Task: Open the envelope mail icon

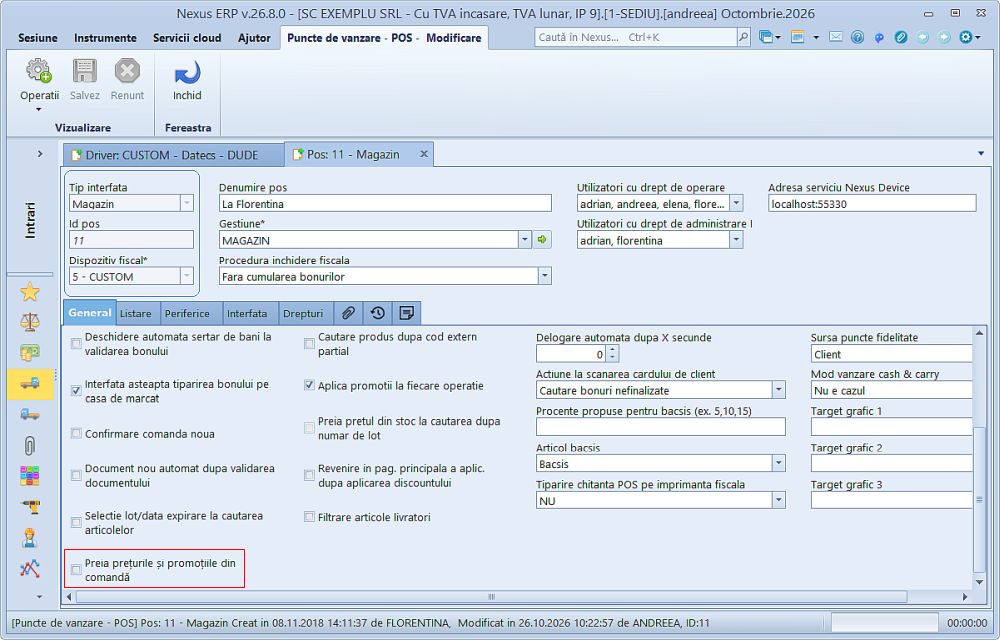Action: tap(835, 37)
